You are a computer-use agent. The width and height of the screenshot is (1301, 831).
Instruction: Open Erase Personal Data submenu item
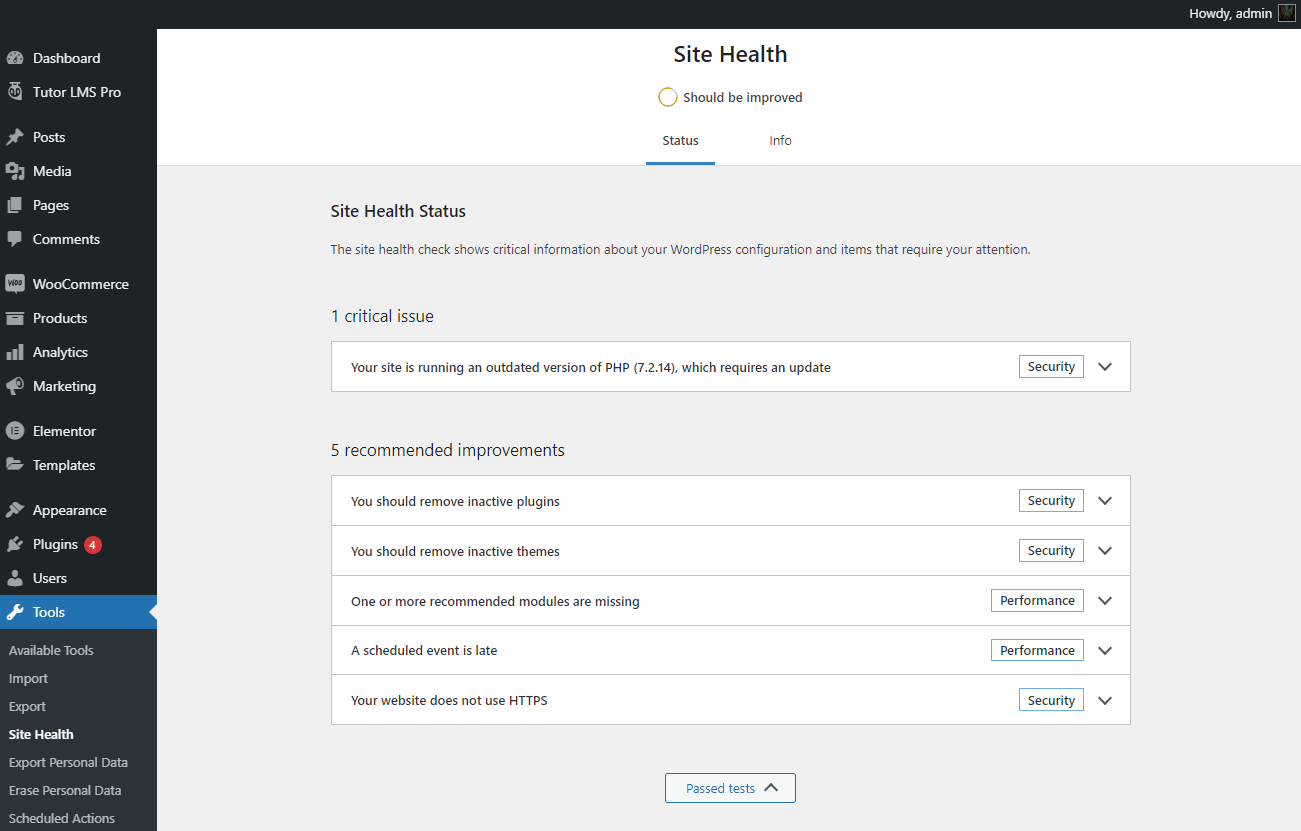pyautogui.click(x=65, y=790)
